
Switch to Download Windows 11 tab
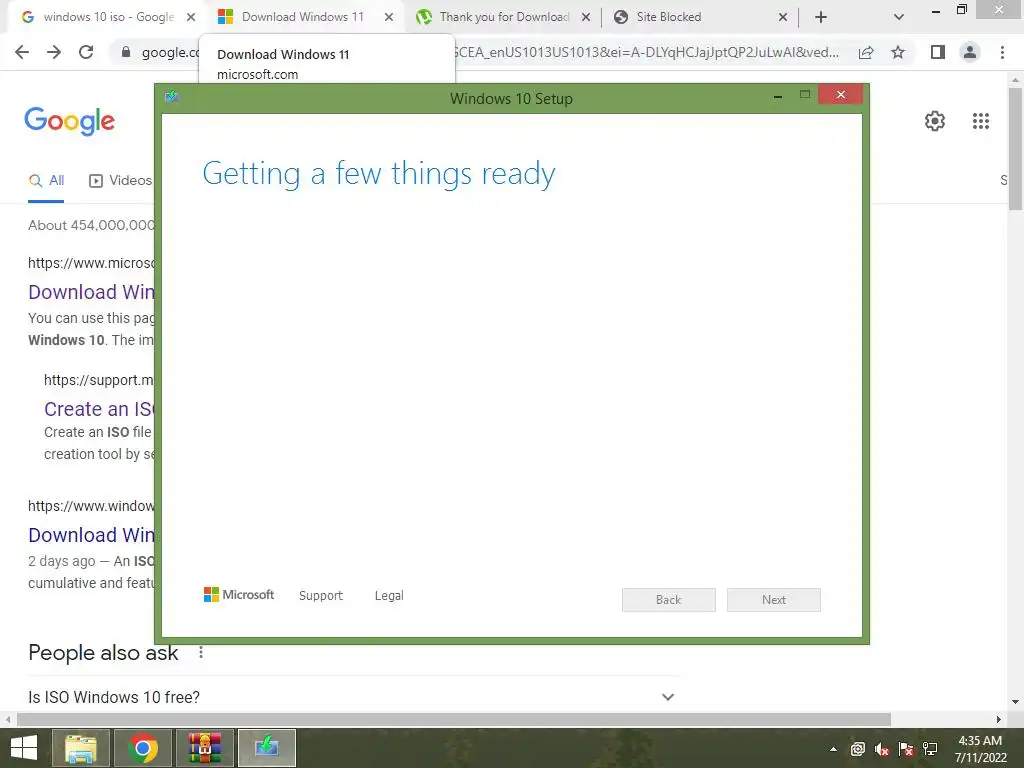(302, 17)
